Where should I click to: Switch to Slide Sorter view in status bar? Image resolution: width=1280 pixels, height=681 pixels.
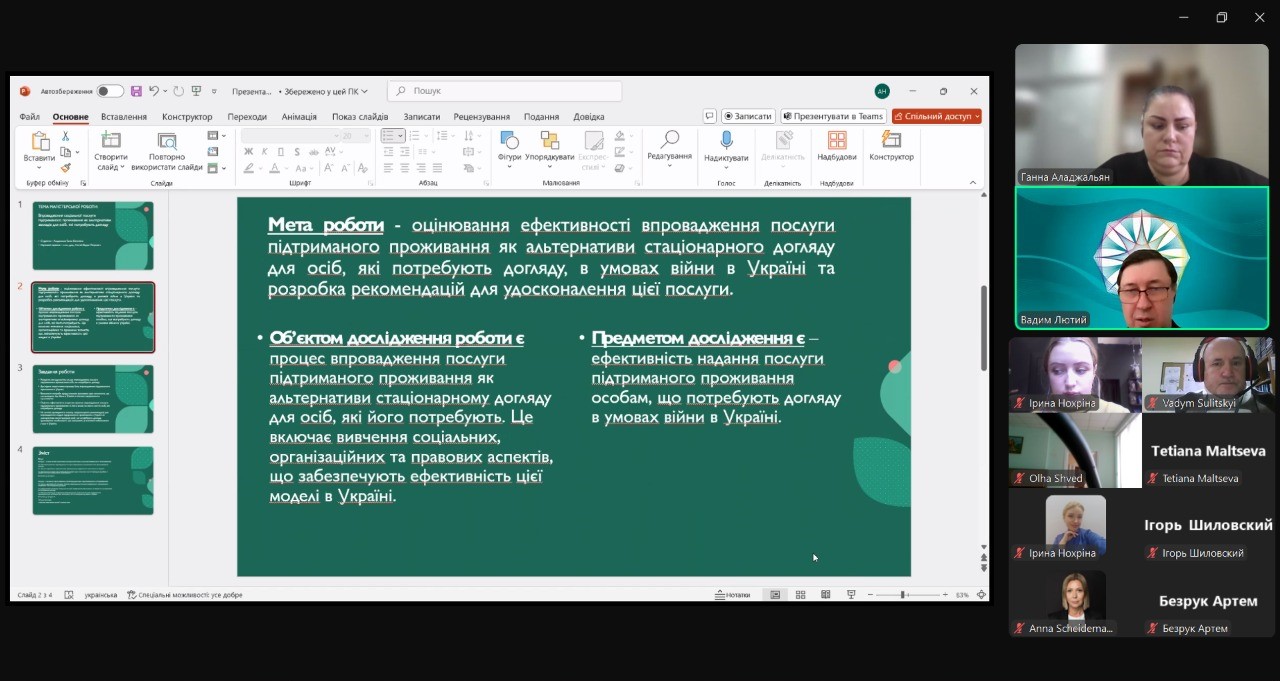click(801, 594)
